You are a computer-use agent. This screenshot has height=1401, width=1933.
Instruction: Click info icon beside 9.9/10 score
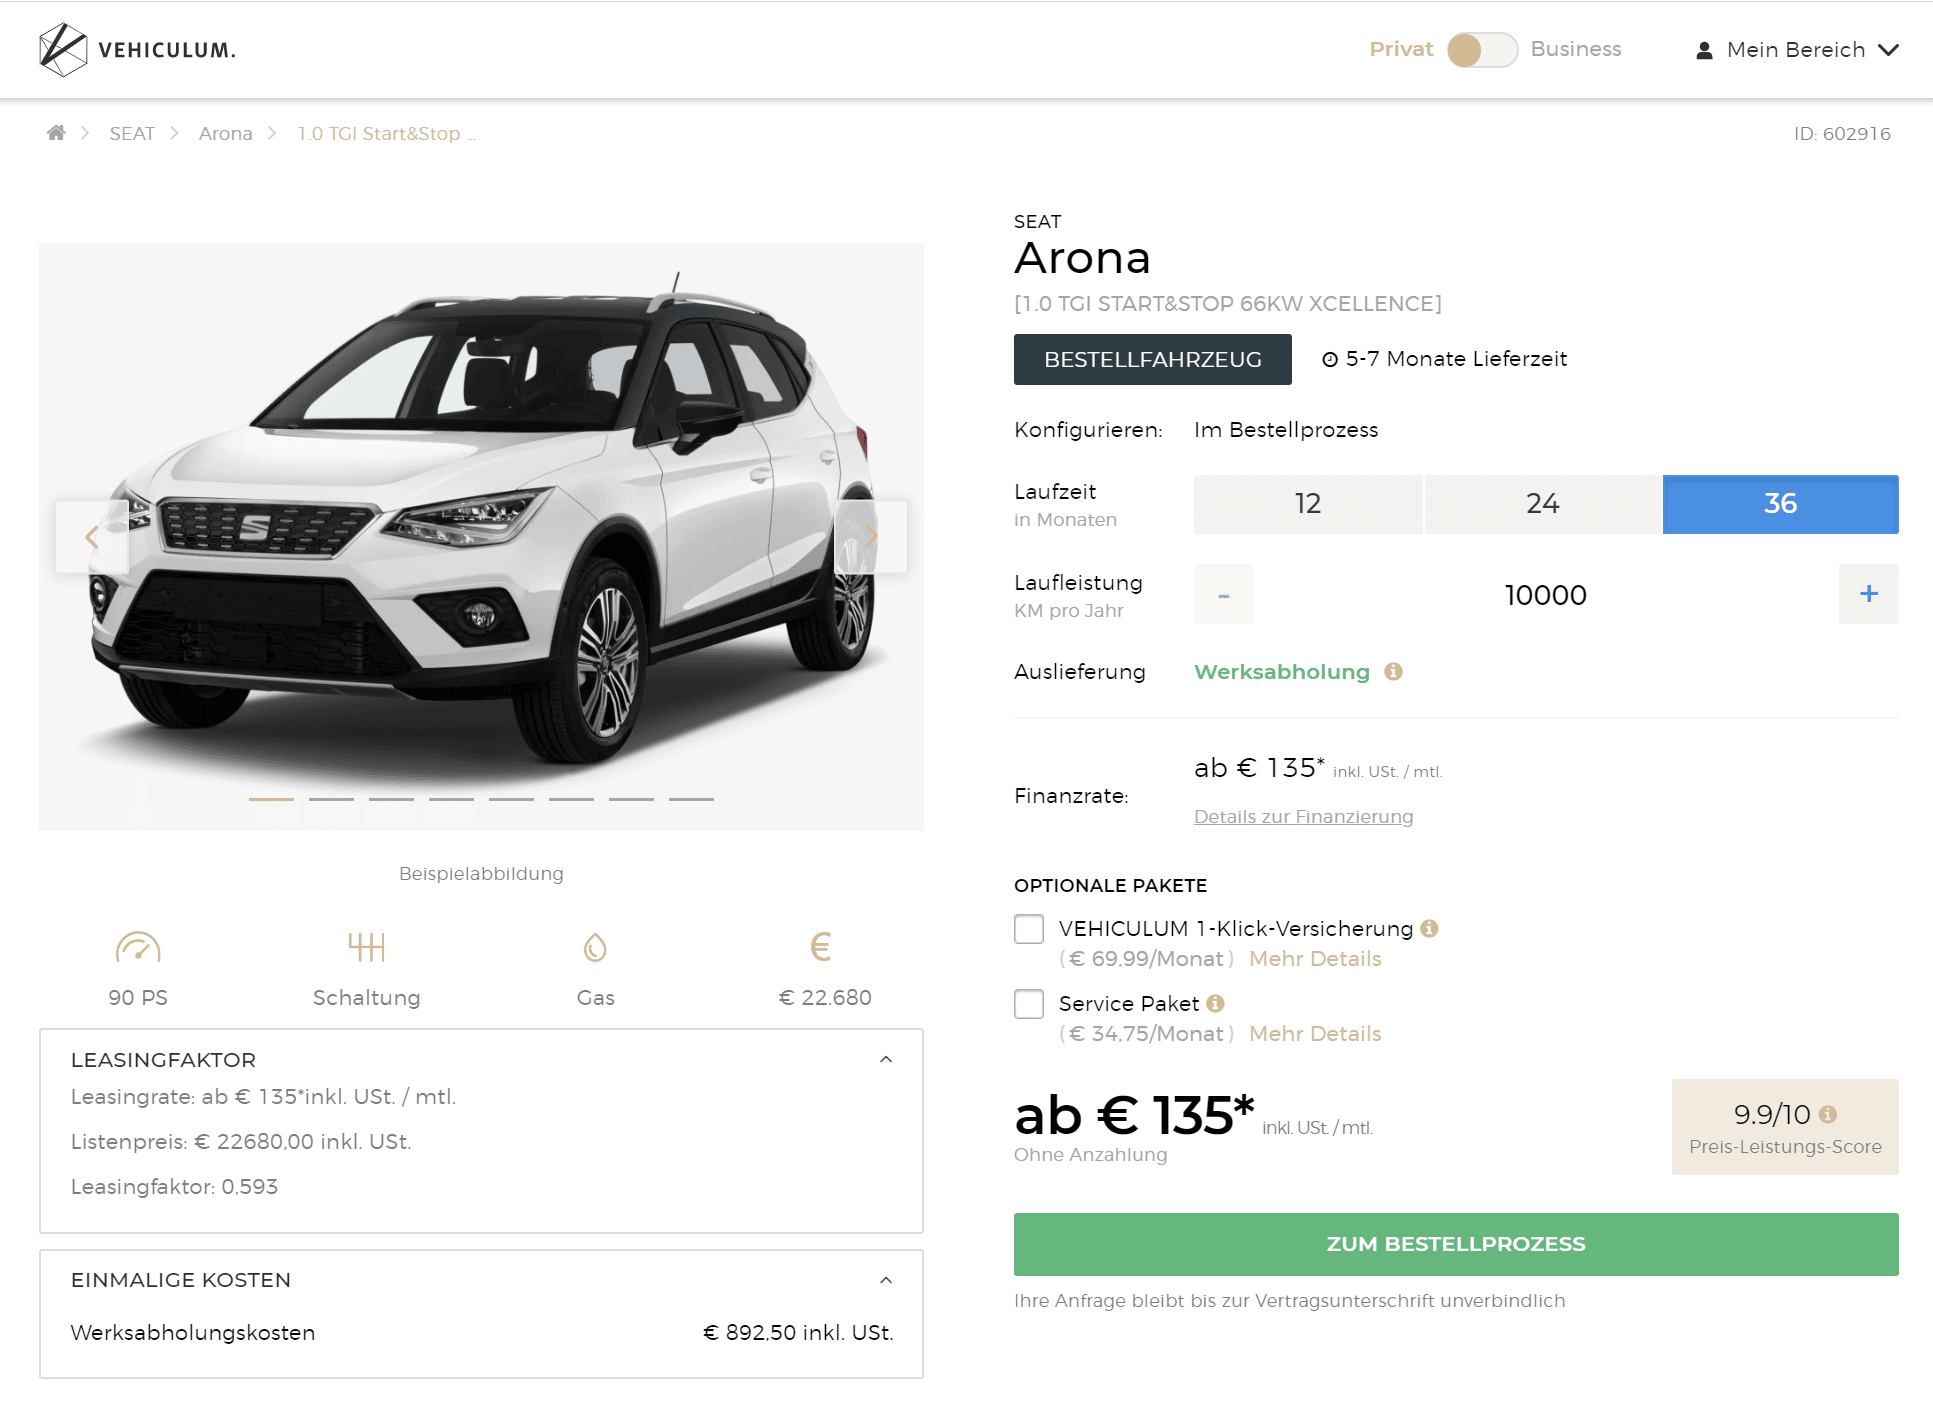click(x=1828, y=1114)
